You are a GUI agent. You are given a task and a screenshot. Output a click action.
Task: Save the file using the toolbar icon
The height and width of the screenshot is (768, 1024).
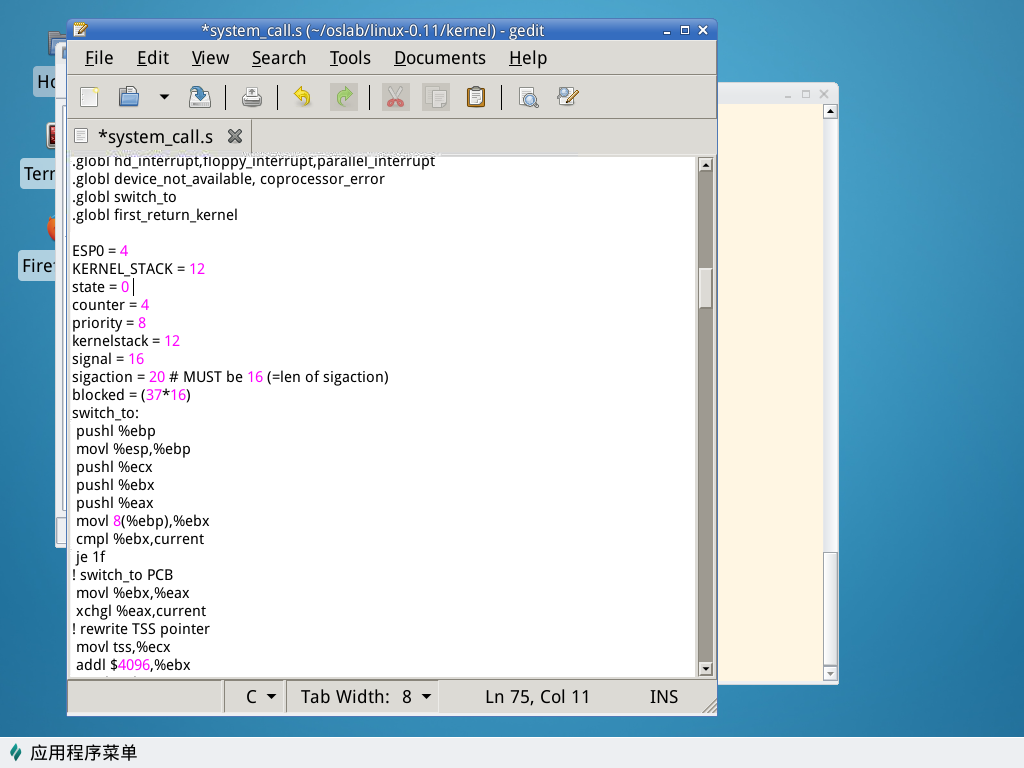click(x=200, y=97)
